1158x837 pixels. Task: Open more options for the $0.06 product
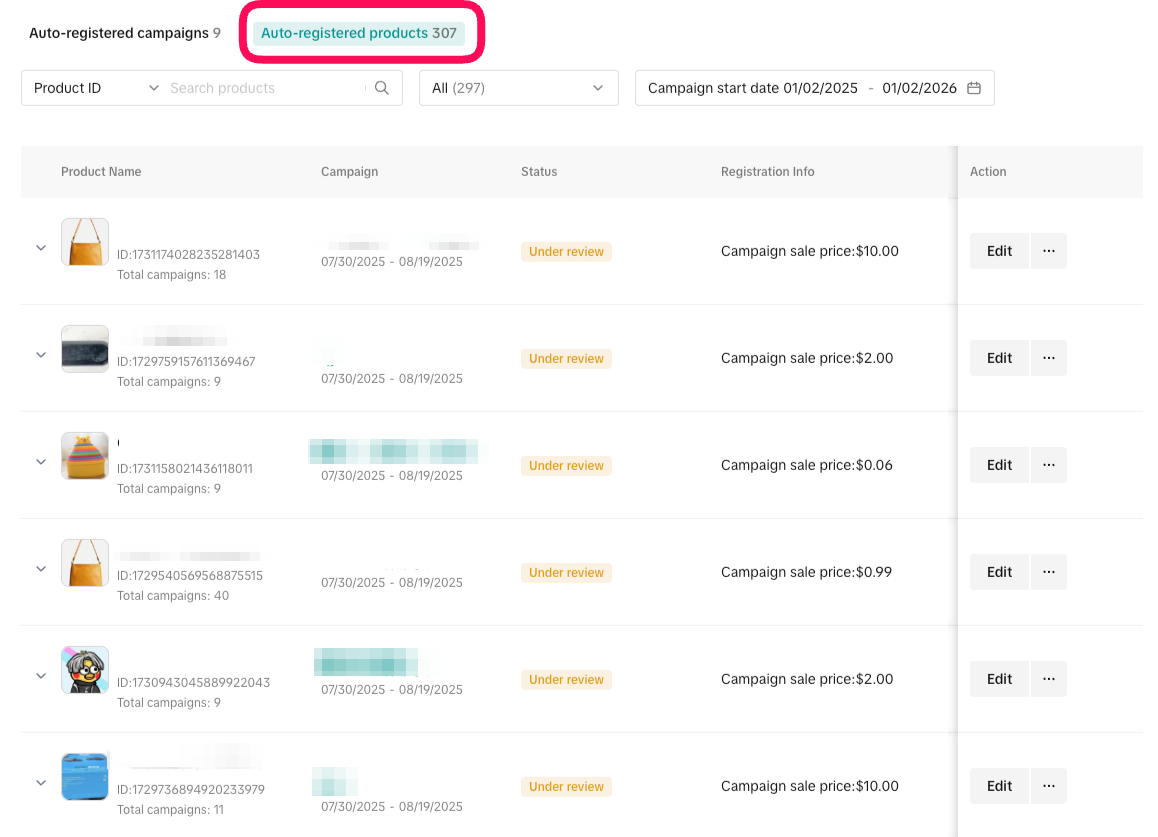click(x=1048, y=465)
